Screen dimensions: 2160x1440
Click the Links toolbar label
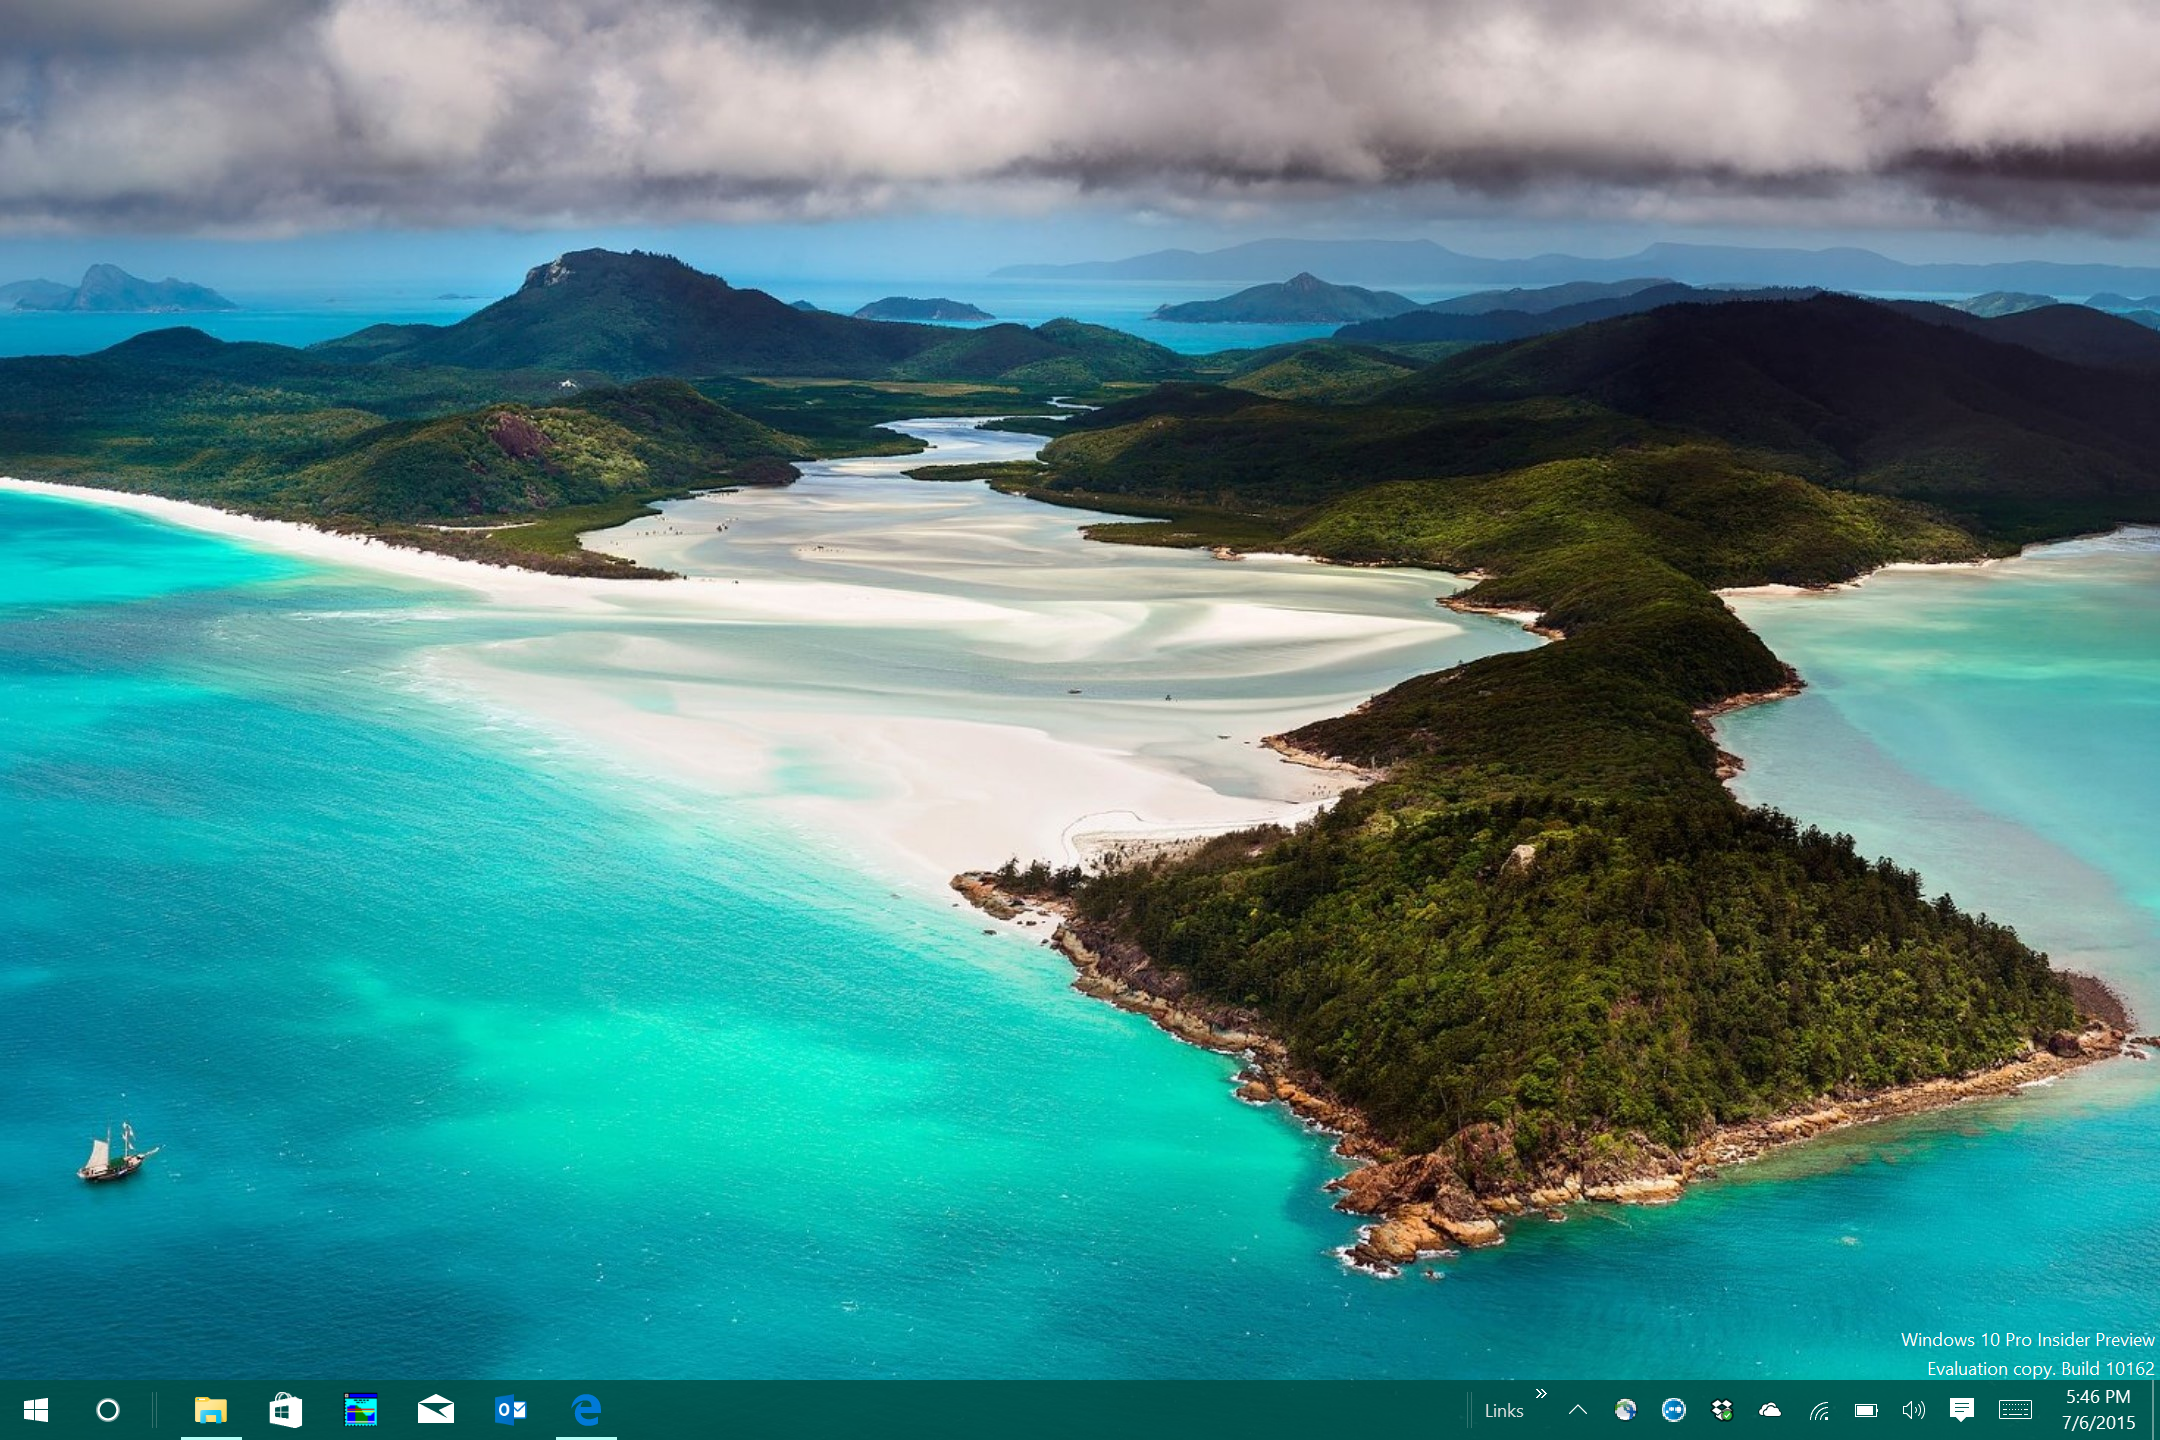coord(1504,1411)
